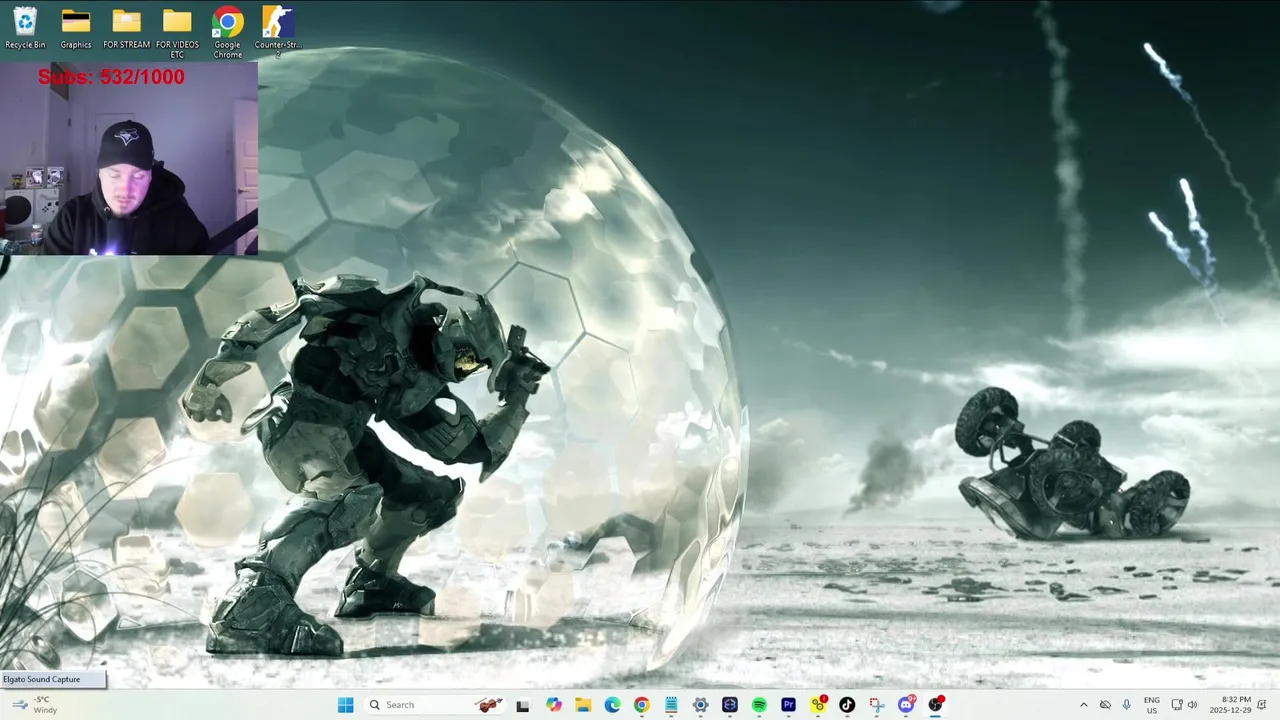Open the Windows Start menu
Viewport: 1280px width, 720px height.
(x=345, y=705)
